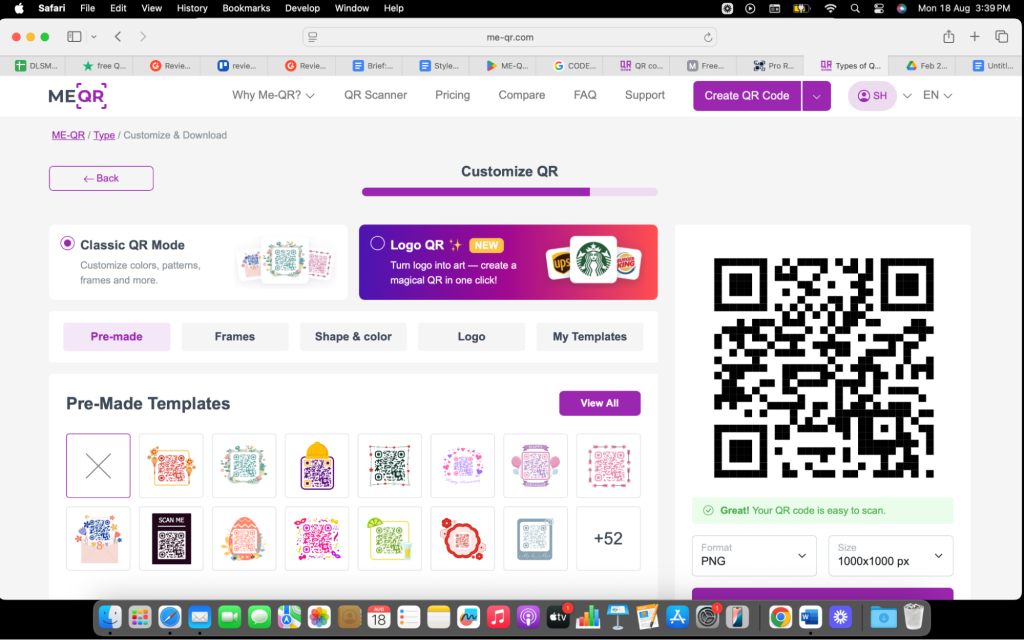Viewport: 1024px width, 640px height.
Task: Click the View All templates button
Action: (x=599, y=403)
